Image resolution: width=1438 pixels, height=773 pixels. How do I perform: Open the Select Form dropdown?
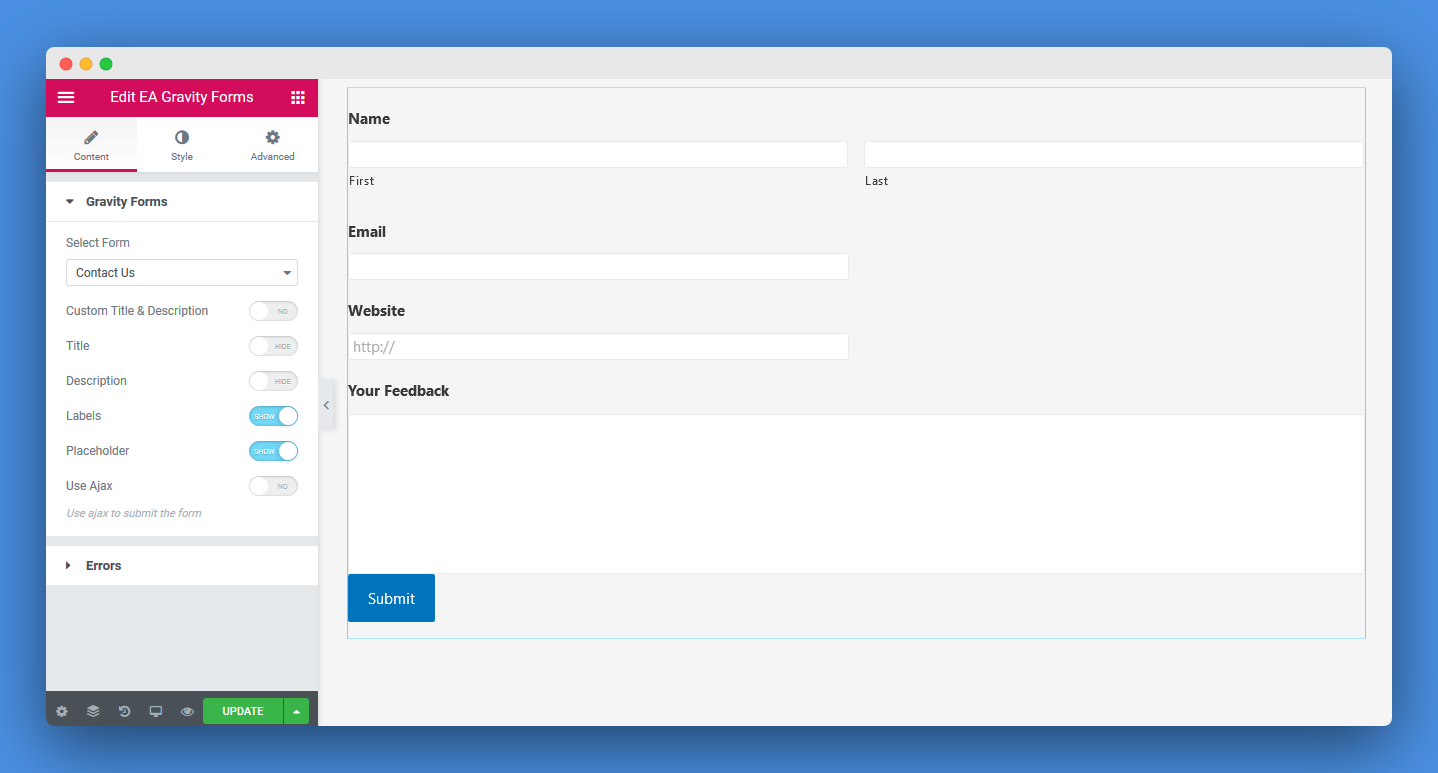pyautogui.click(x=181, y=272)
